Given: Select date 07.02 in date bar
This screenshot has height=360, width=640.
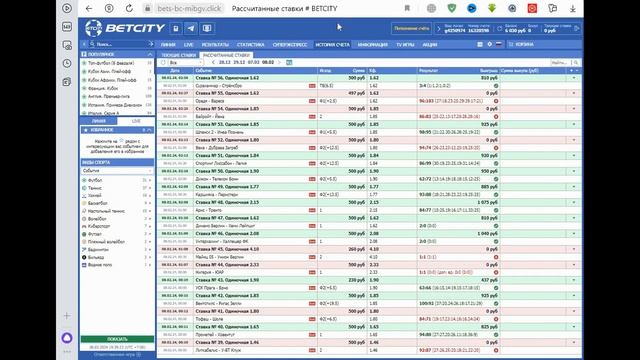Looking at the screenshot, I should [x=253, y=62].
